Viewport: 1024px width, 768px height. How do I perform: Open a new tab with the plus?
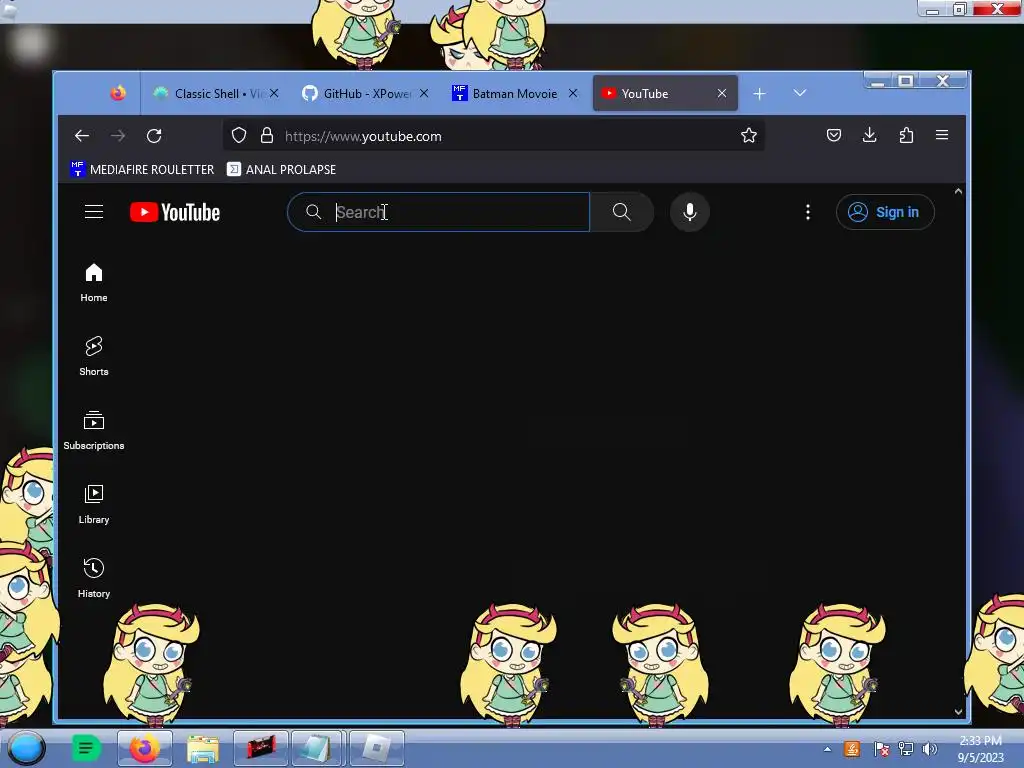(x=759, y=94)
